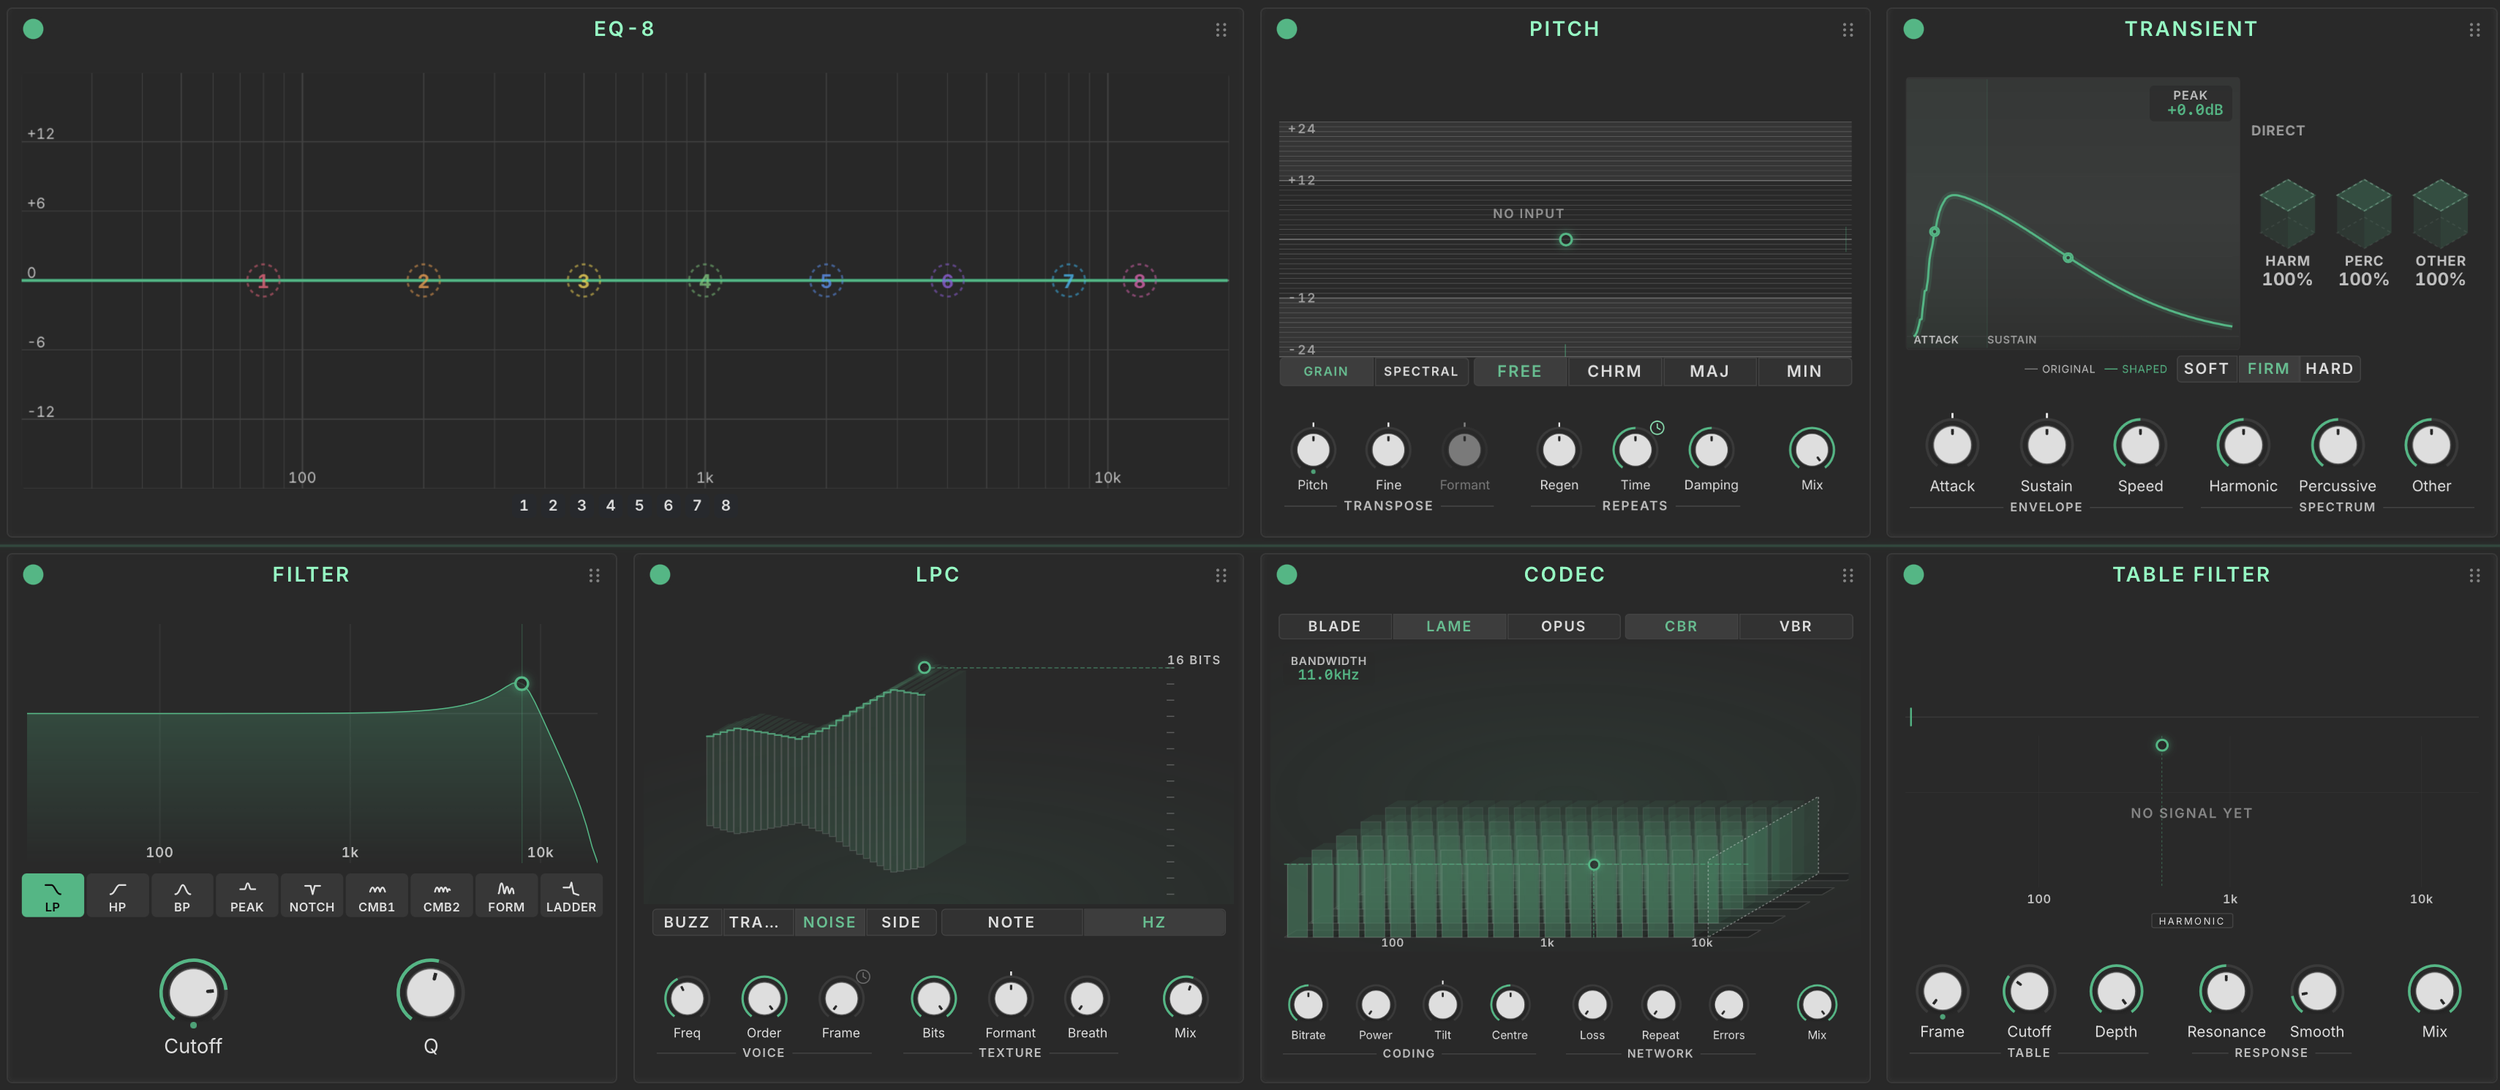The image size is (2500, 1090).
Task: Open the EQ-8 module drag handle menu
Action: pyautogui.click(x=1221, y=30)
